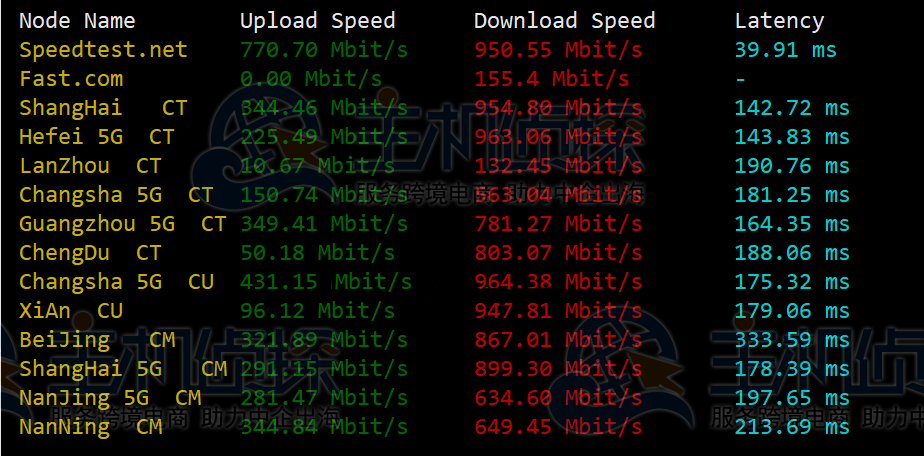Click Fast.com download speed 155.4 Mbit/s
Image resolution: width=924 pixels, height=456 pixels.
(x=552, y=79)
